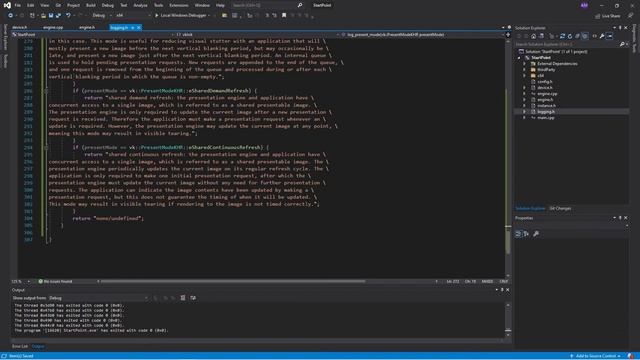Click No issues found status indicator

pyautogui.click(x=55, y=281)
